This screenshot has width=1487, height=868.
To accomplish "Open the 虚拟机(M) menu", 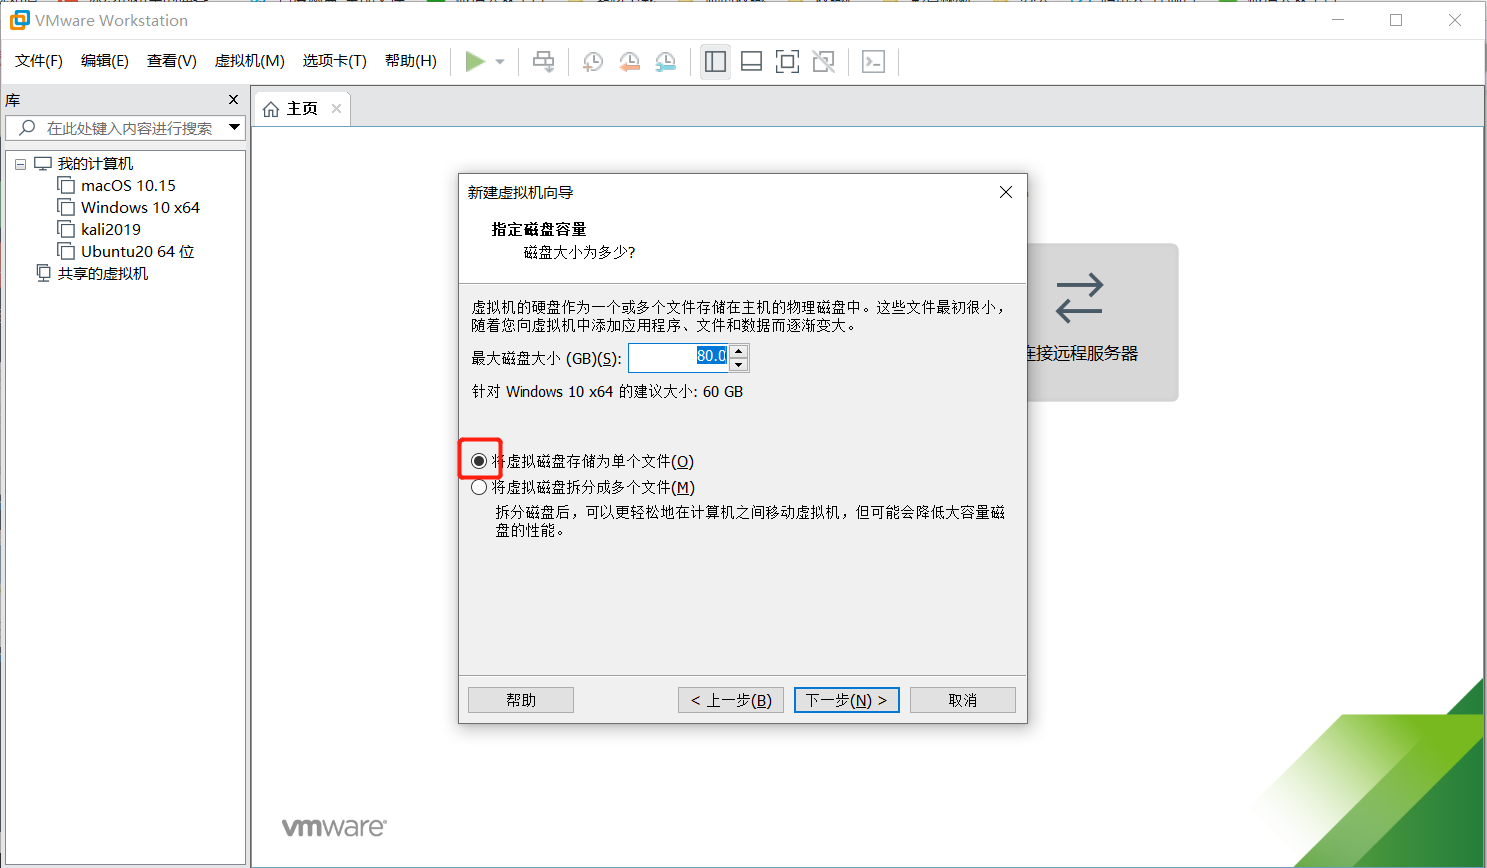I will coord(250,61).
